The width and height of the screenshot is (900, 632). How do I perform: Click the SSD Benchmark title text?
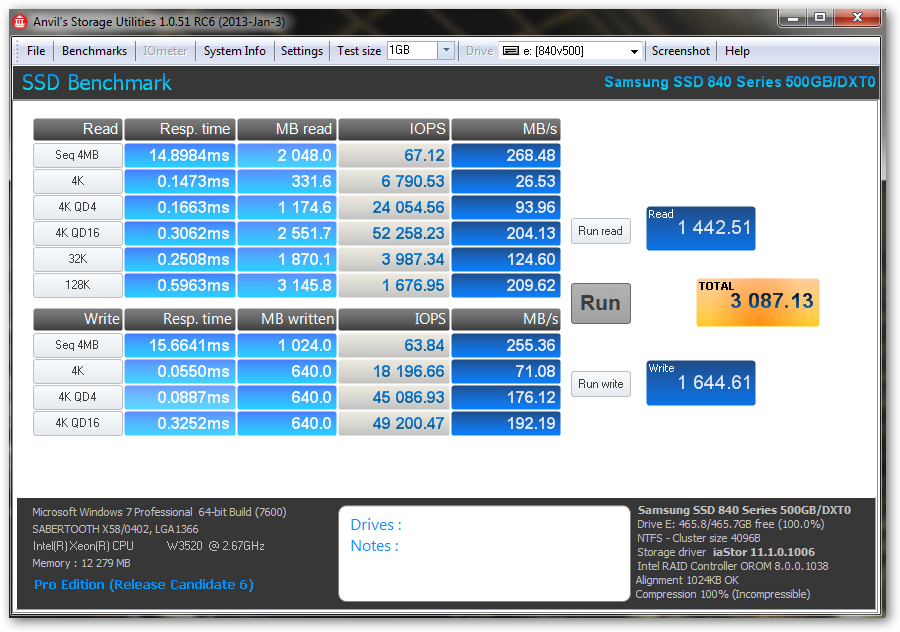(96, 83)
